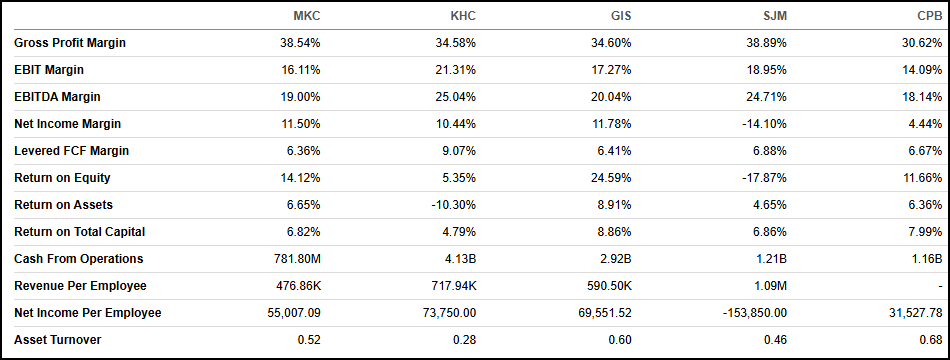Click the MKC column header
The image size is (950, 360).
307,16
